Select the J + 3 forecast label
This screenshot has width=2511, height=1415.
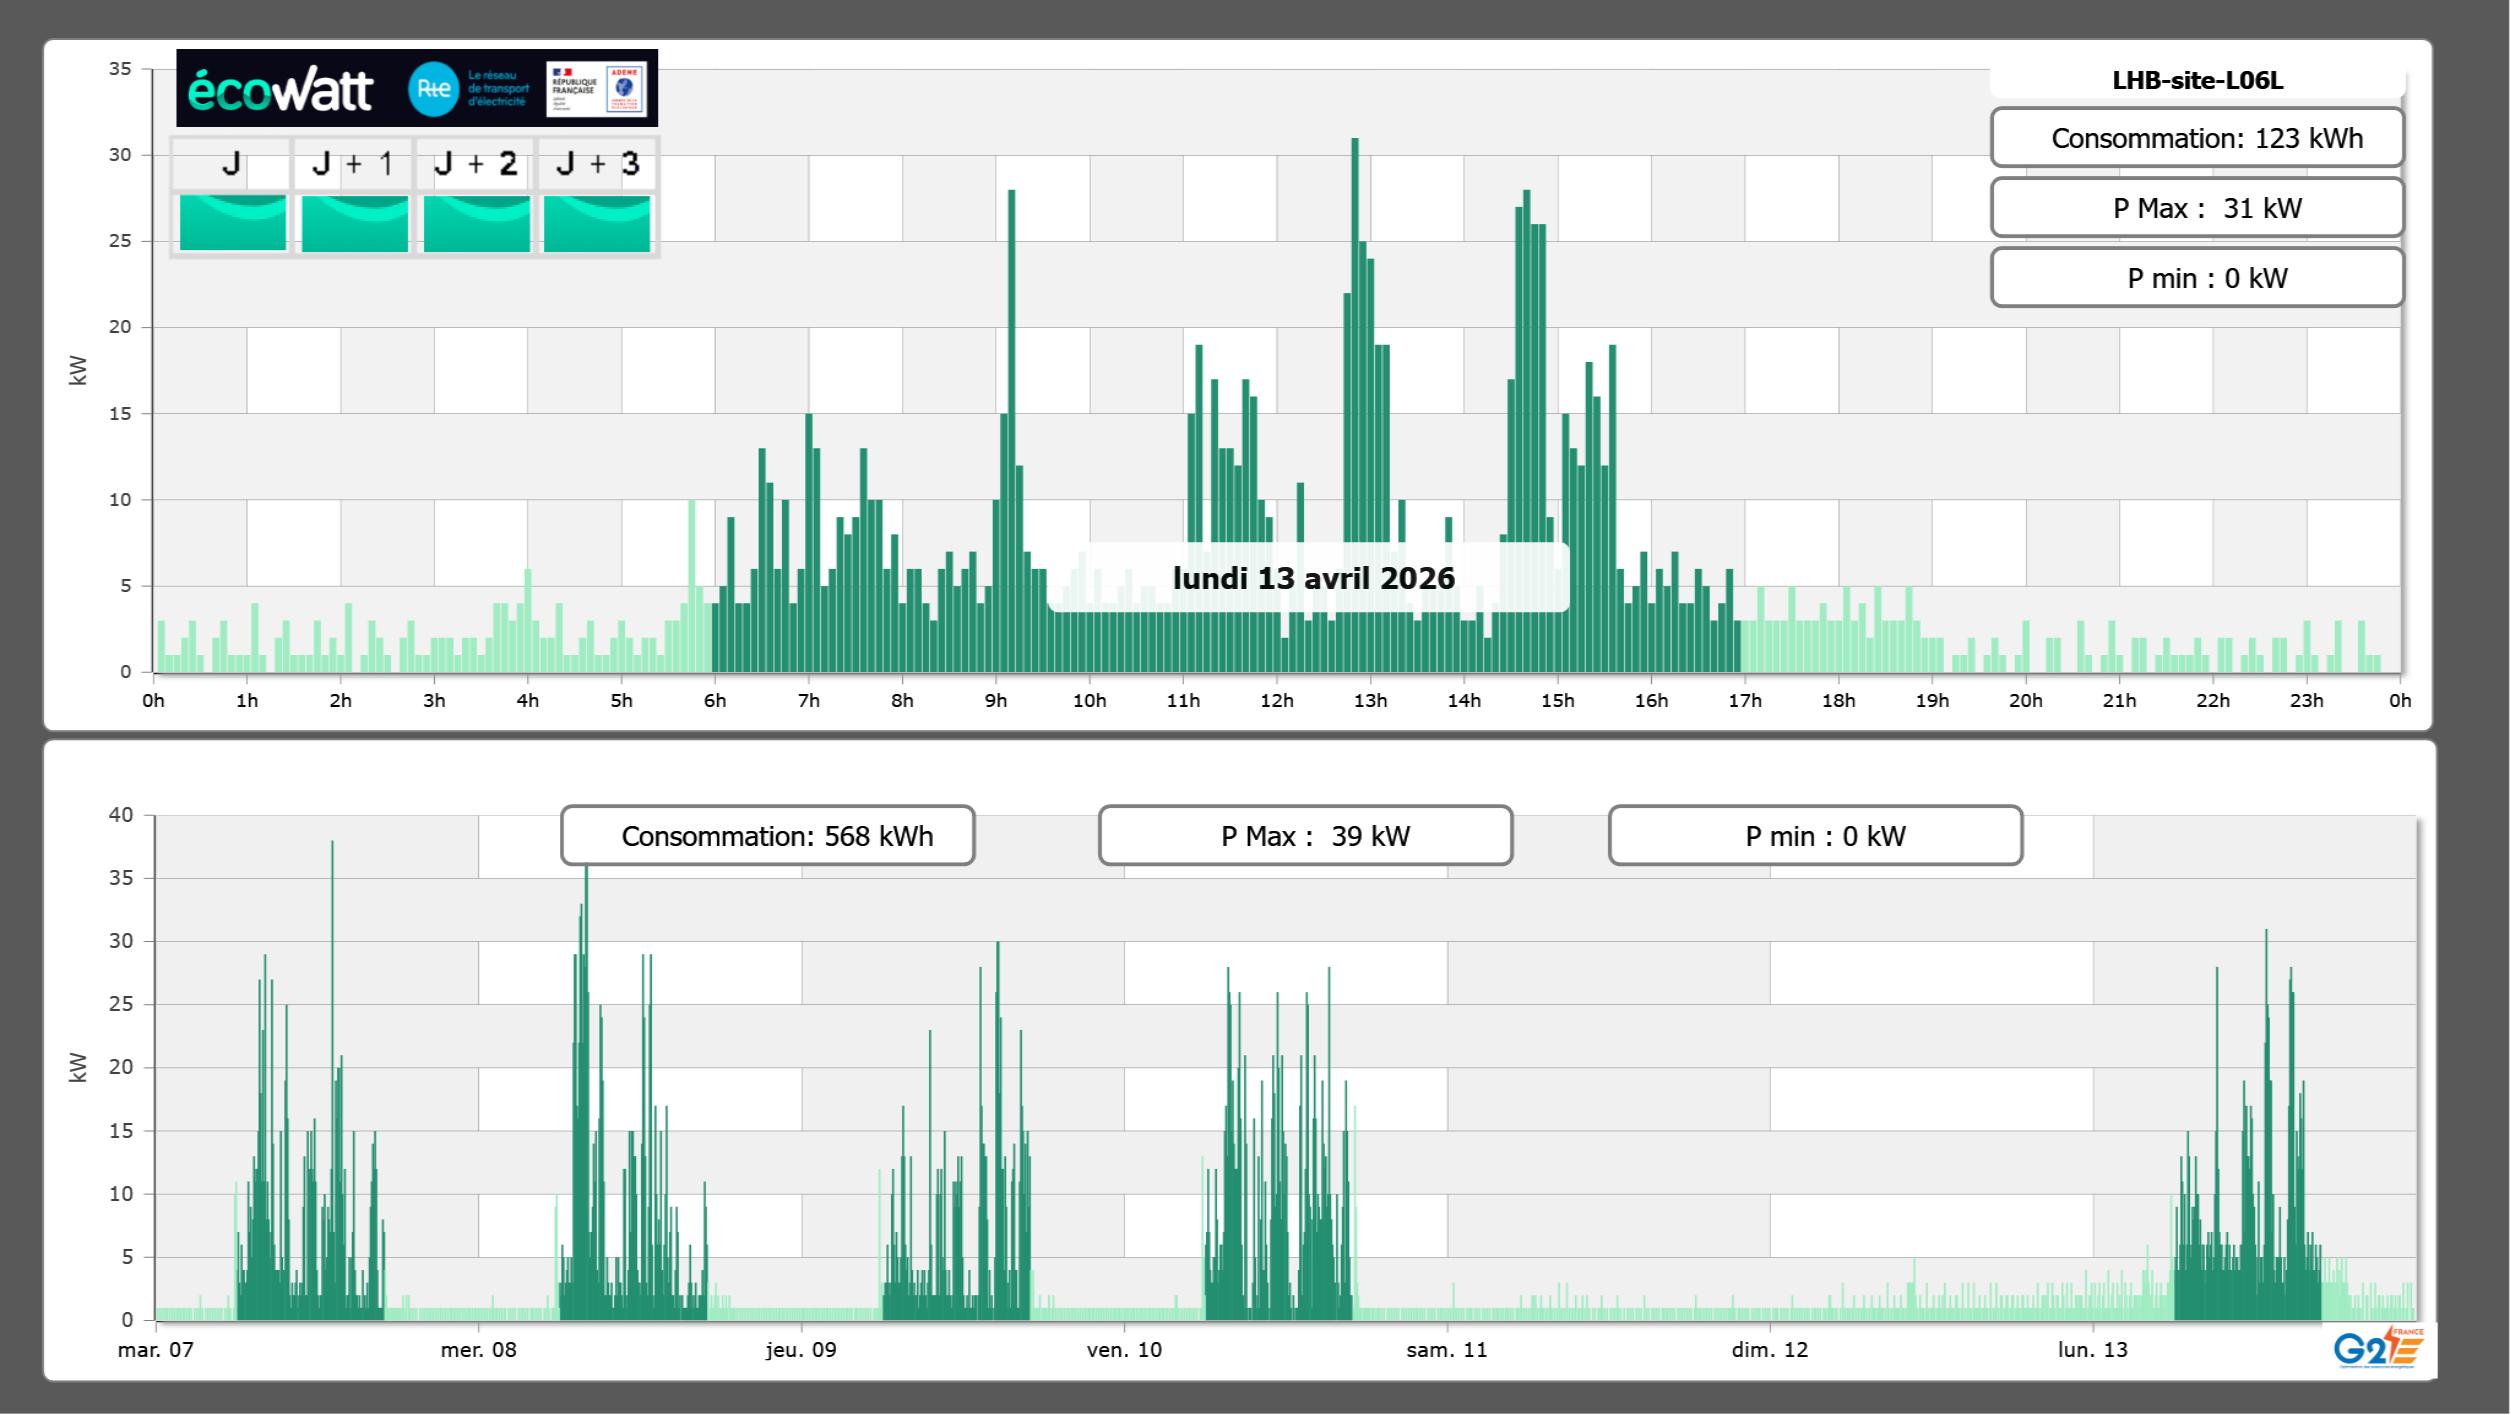(597, 164)
